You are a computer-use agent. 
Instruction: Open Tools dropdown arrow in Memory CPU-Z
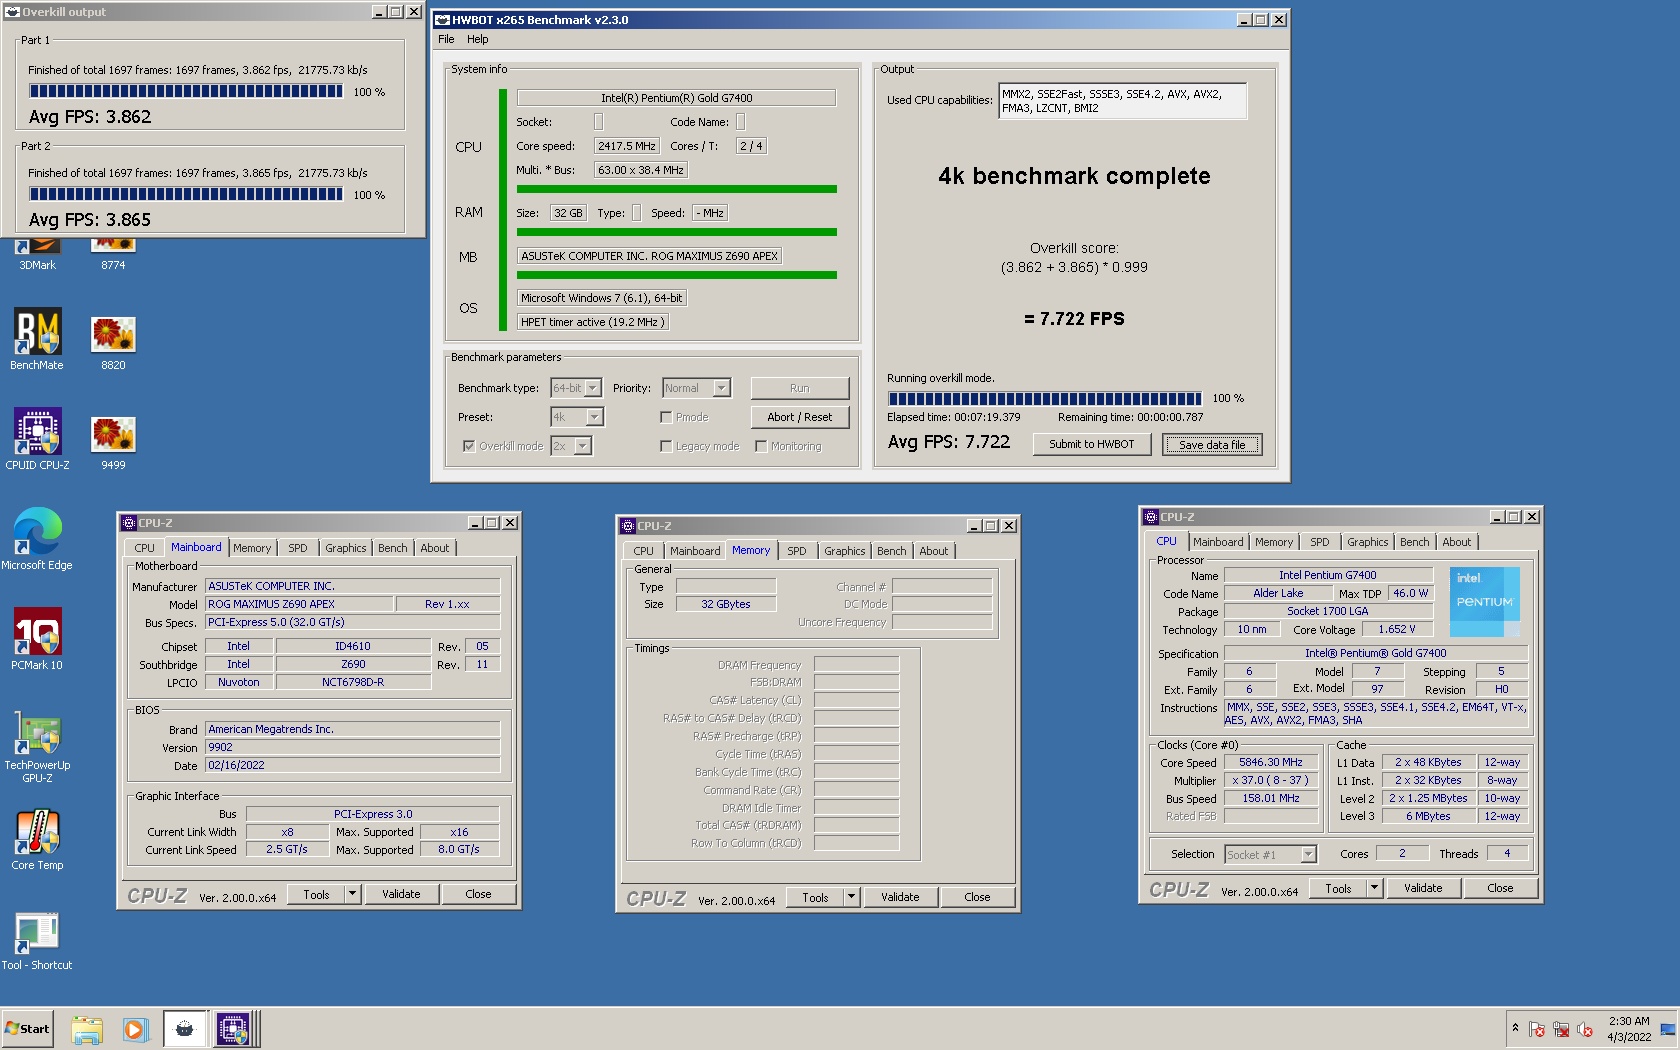click(x=851, y=897)
